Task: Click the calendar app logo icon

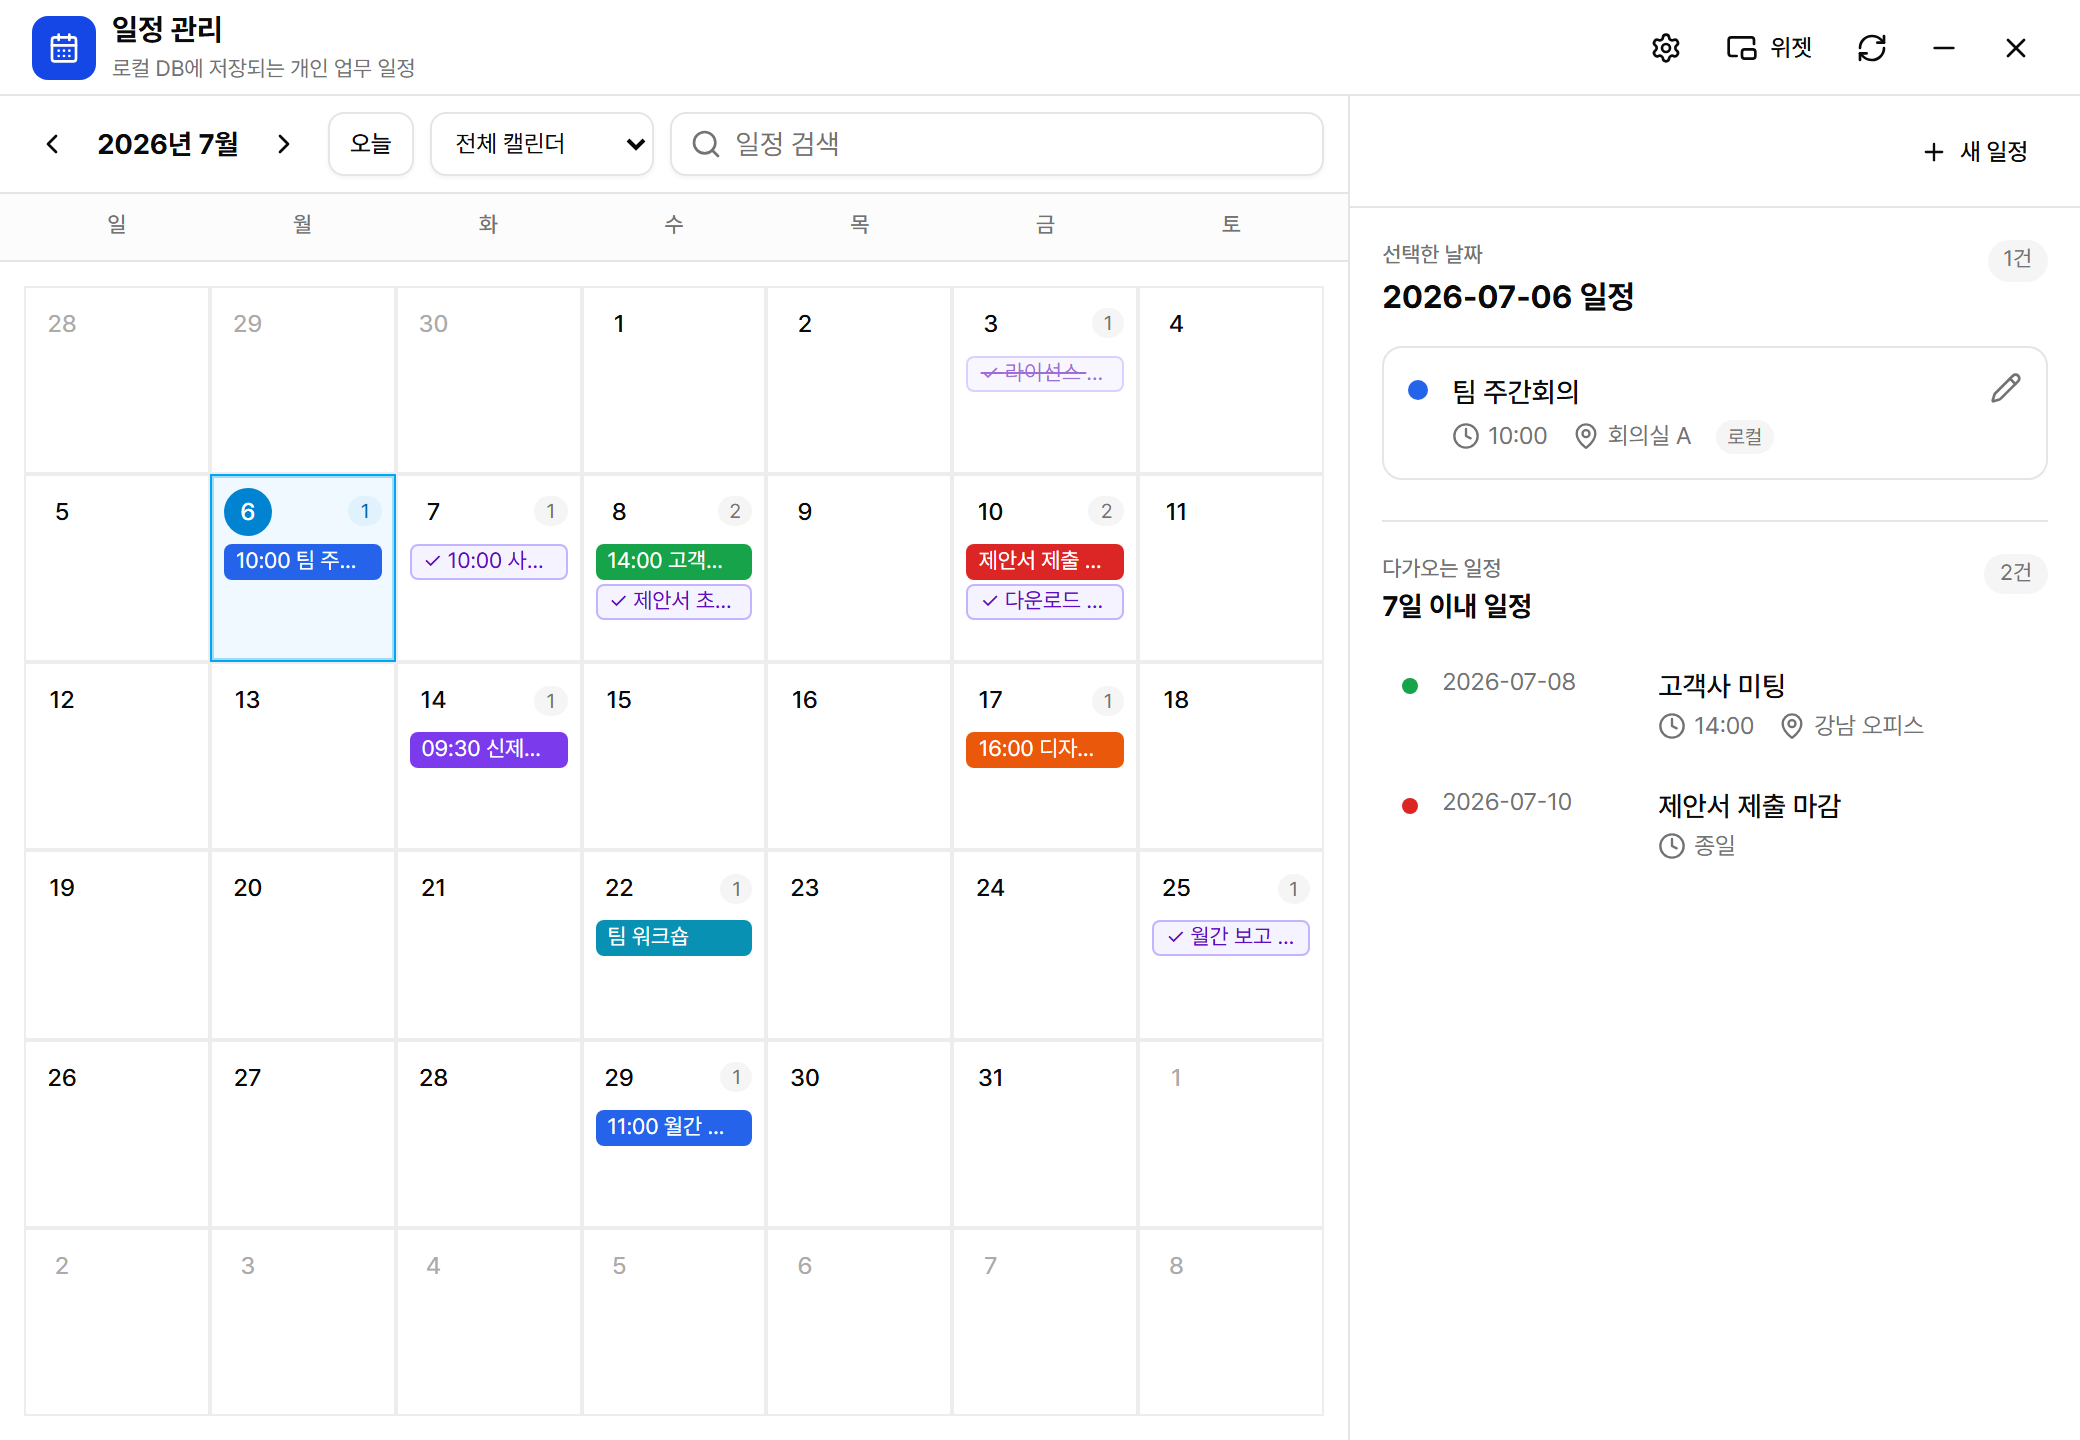Action: [64, 48]
